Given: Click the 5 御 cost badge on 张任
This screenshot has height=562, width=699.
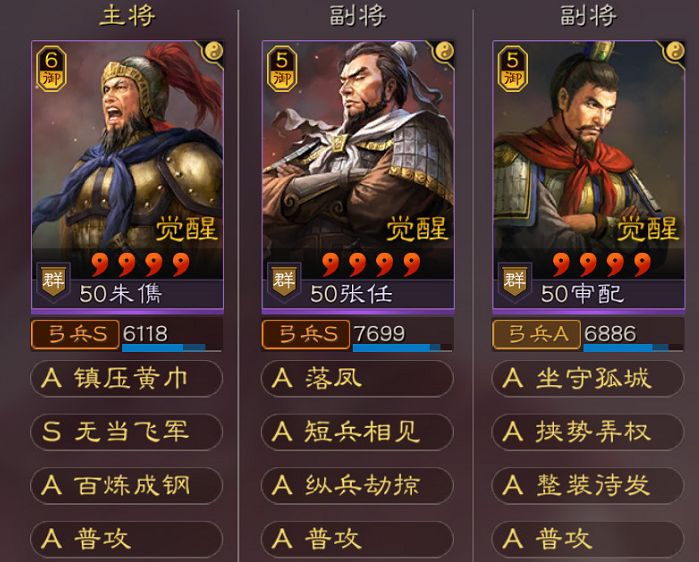Looking at the screenshot, I should [x=282, y=68].
